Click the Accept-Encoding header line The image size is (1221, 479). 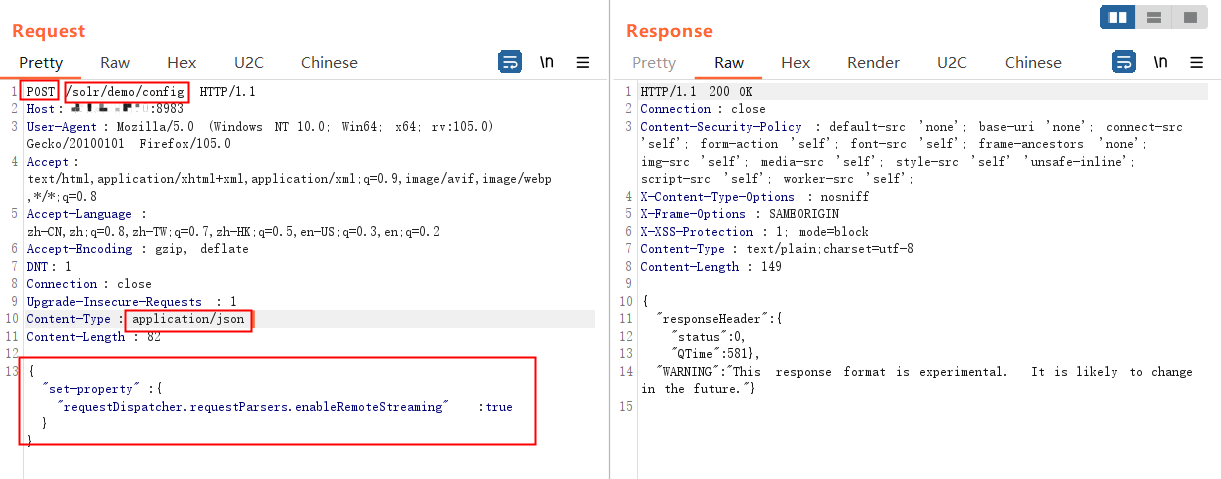click(x=137, y=249)
